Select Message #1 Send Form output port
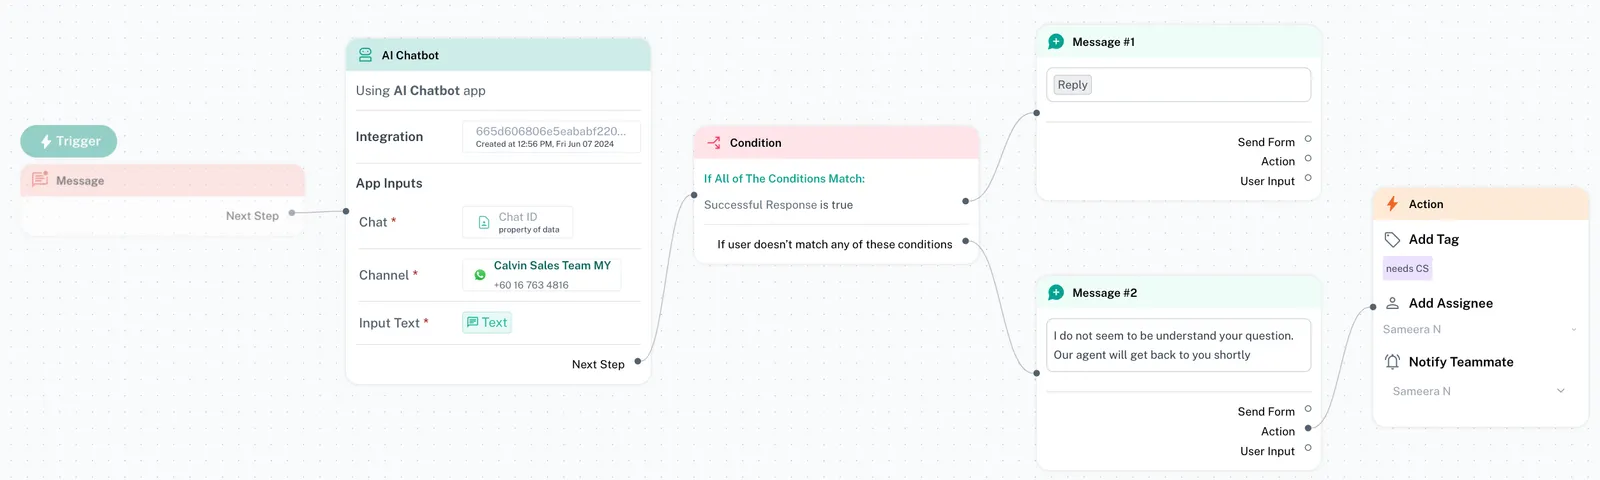The image size is (1600, 480). 1308,139
